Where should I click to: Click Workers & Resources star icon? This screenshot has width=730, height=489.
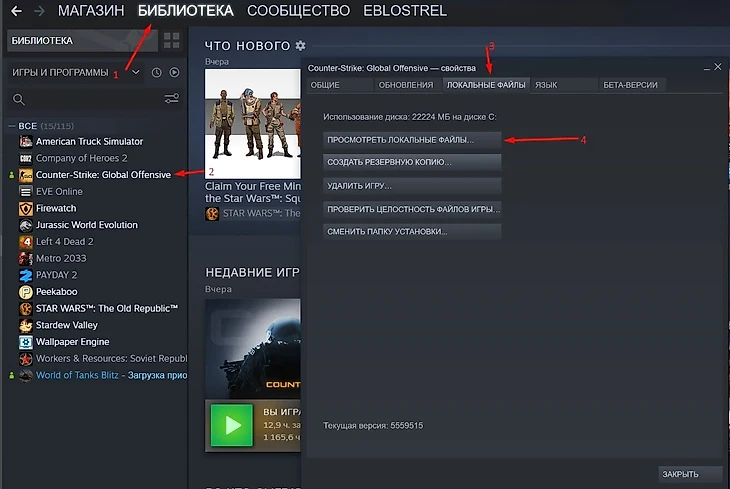coord(26,359)
